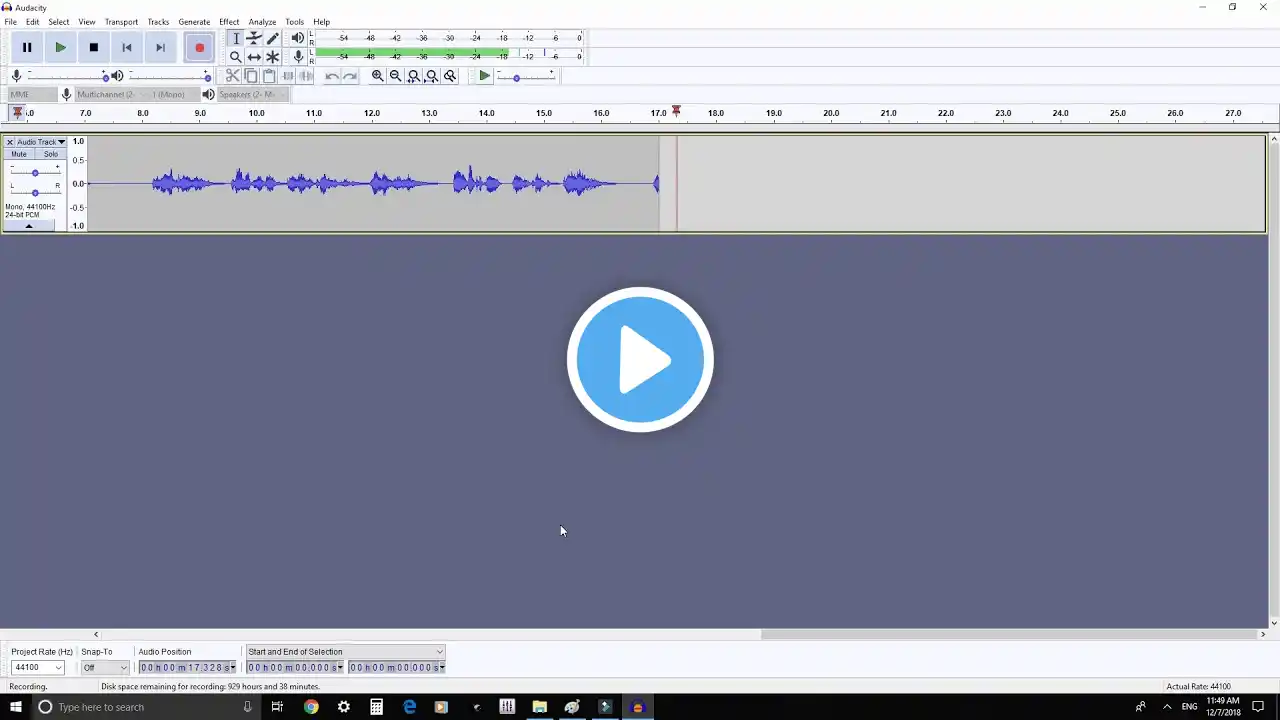1280x720 pixels.
Task: Click the Play-at-Speed green button
Action: (484, 76)
